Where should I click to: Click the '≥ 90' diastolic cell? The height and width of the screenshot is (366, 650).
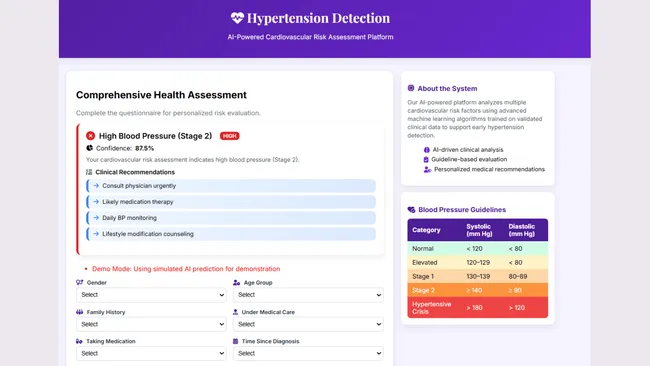(515, 290)
